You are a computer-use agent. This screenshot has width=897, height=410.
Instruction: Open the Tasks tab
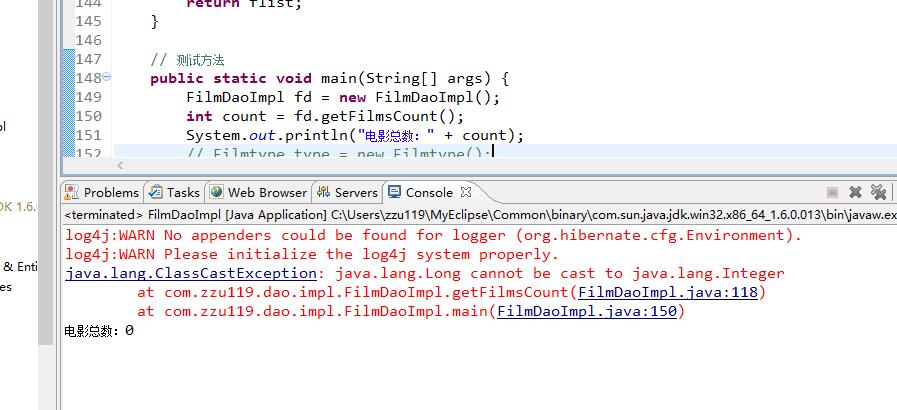[174, 193]
